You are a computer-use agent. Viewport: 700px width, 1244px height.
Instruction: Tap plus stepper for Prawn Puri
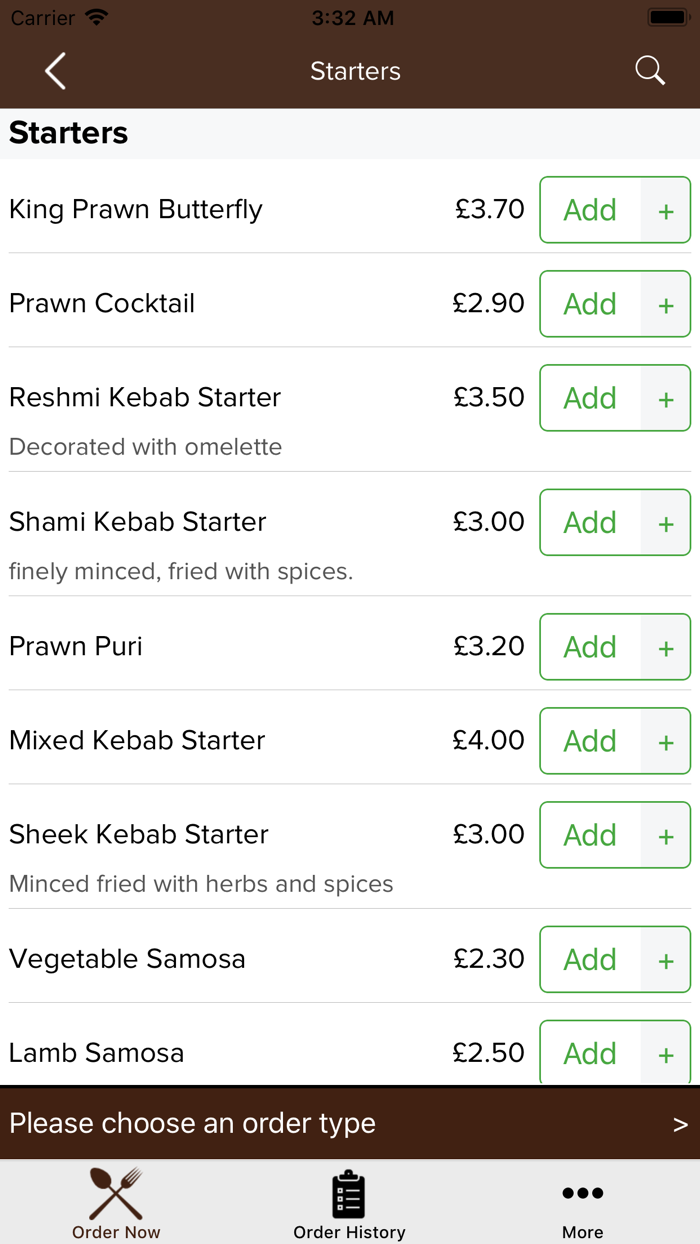coord(666,648)
